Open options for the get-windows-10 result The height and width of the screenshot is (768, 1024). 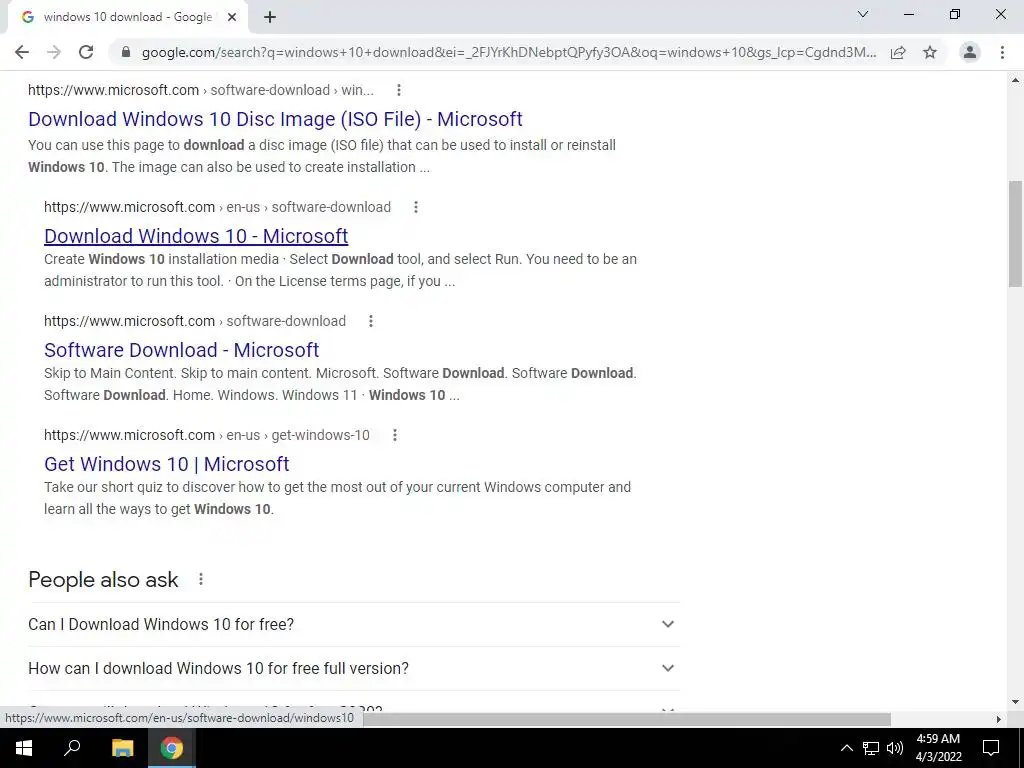click(395, 435)
